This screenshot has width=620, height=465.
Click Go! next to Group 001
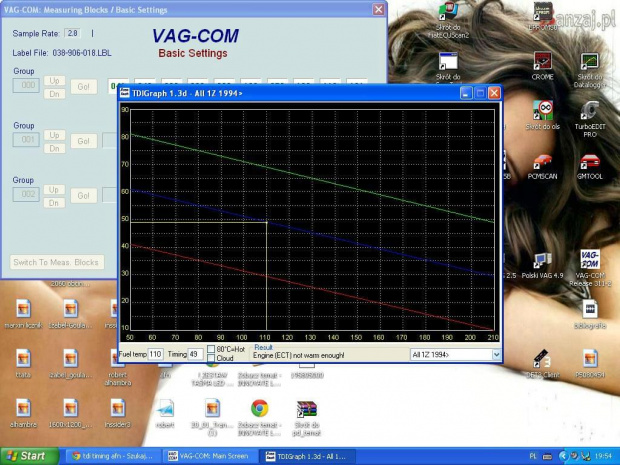coord(84,141)
